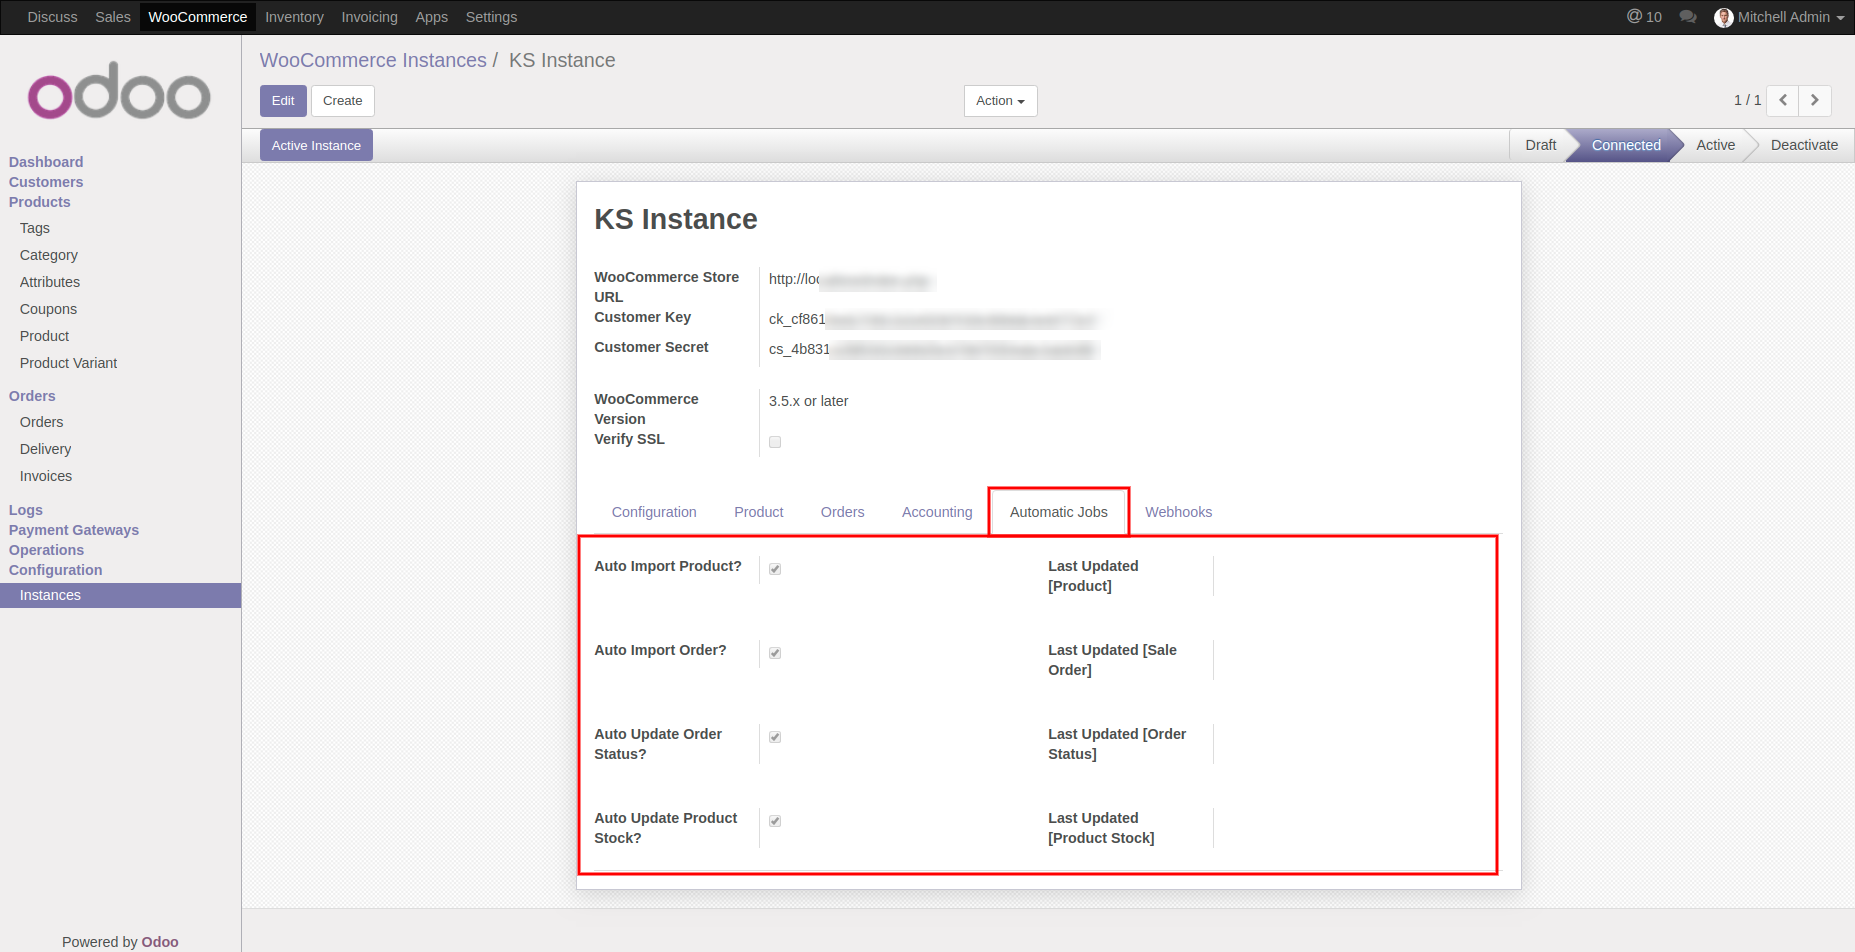Open the conversations chat icon
Viewport: 1855px width, 952px height.
[x=1688, y=17]
